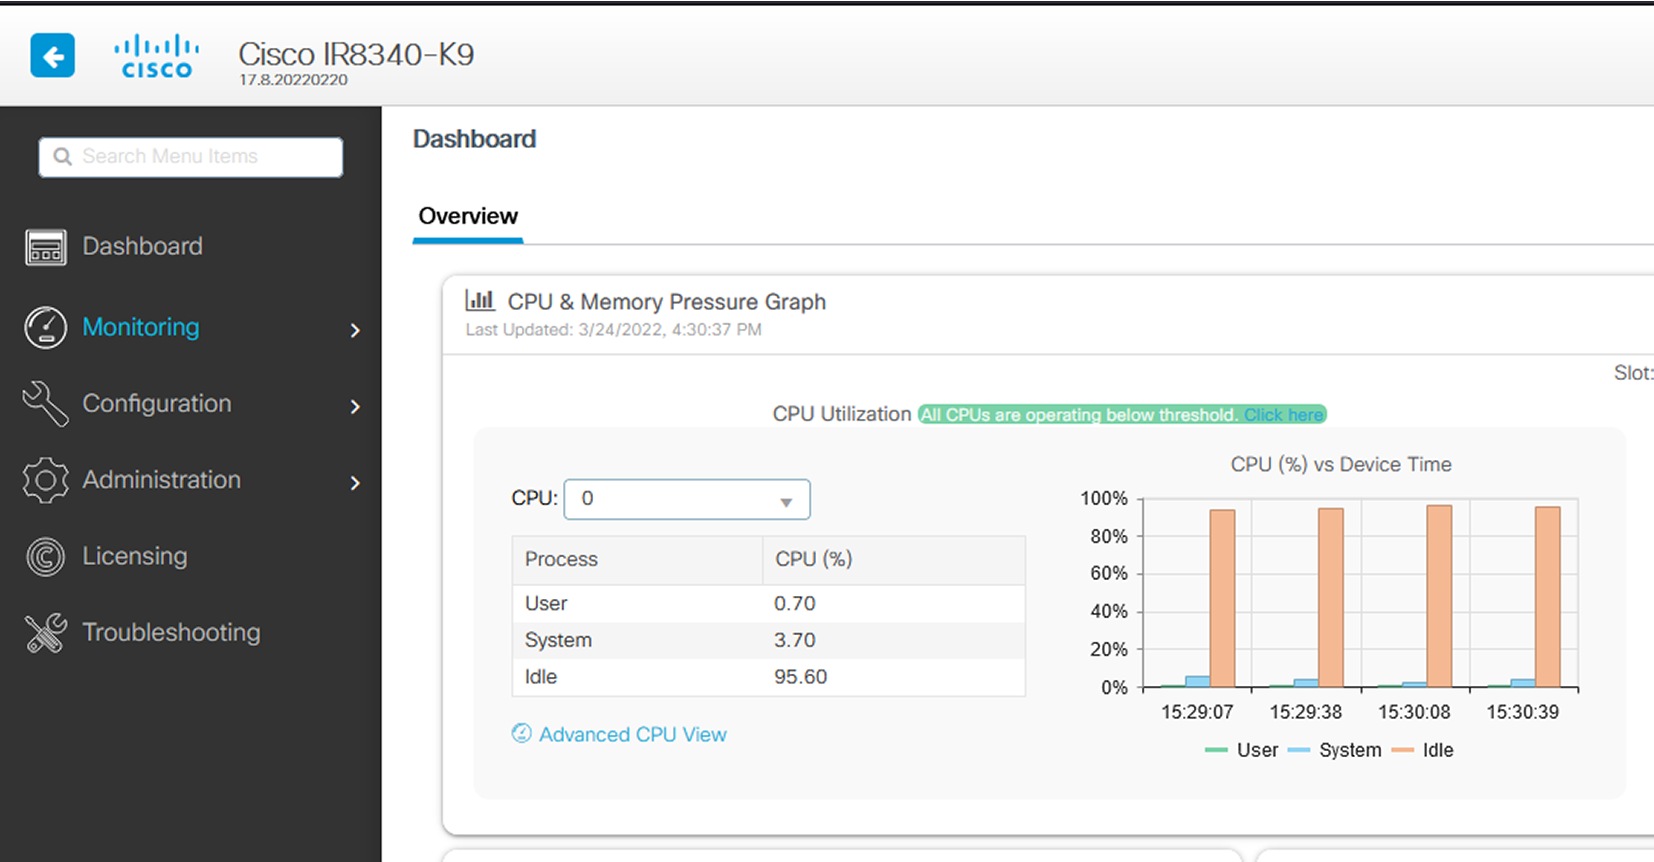This screenshot has width=1654, height=862.
Task: Open the Advanced CPU View link
Action: 632,734
